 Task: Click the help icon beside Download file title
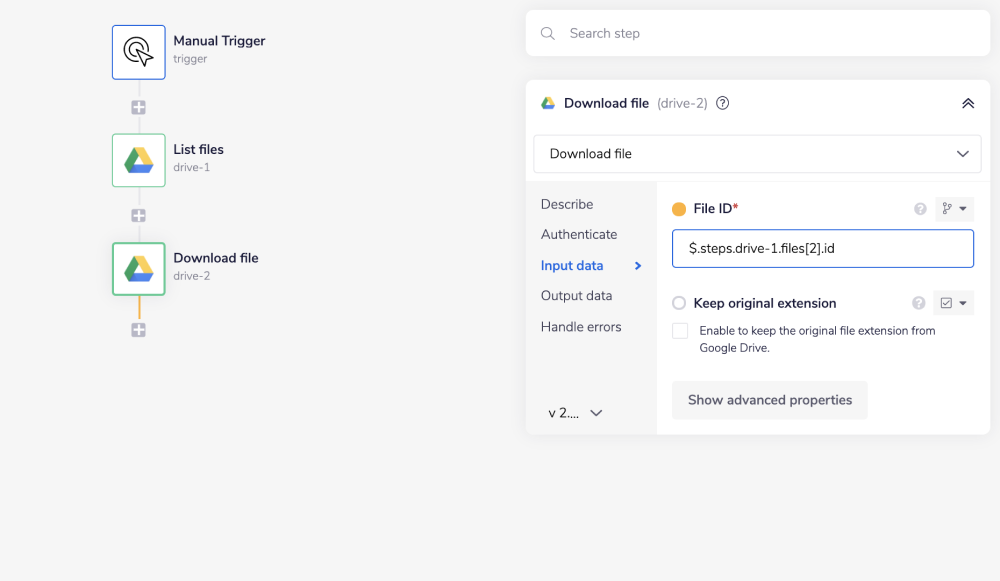[722, 103]
